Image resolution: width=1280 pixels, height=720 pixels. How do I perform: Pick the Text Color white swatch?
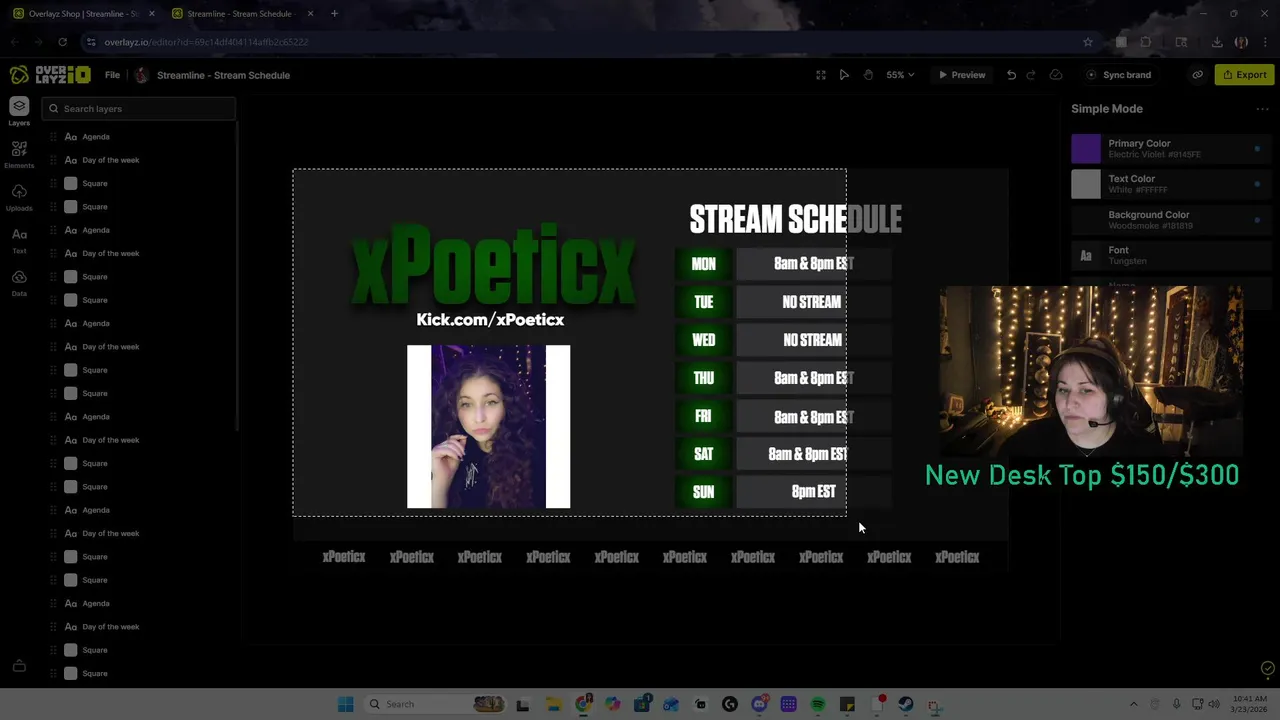(x=1086, y=184)
